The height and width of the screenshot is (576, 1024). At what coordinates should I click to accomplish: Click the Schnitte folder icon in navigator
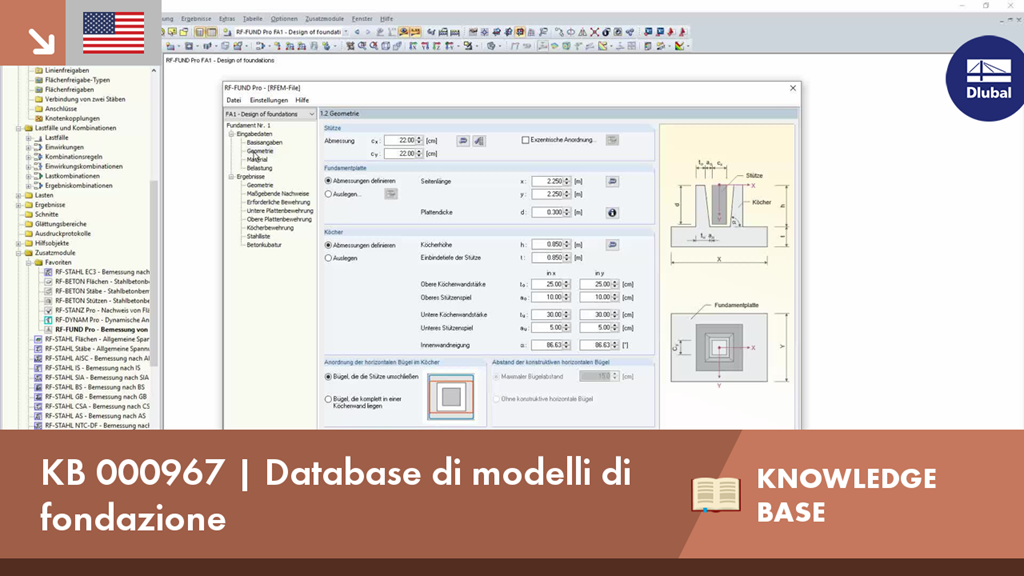click(29, 214)
